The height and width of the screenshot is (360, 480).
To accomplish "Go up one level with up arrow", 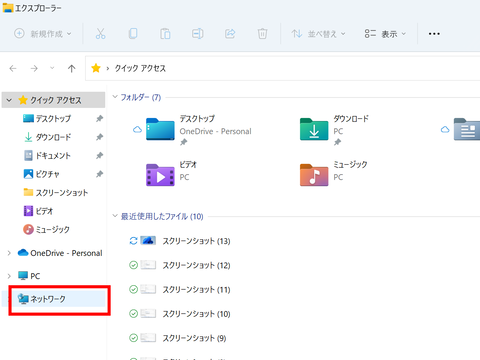I will tap(71, 69).
